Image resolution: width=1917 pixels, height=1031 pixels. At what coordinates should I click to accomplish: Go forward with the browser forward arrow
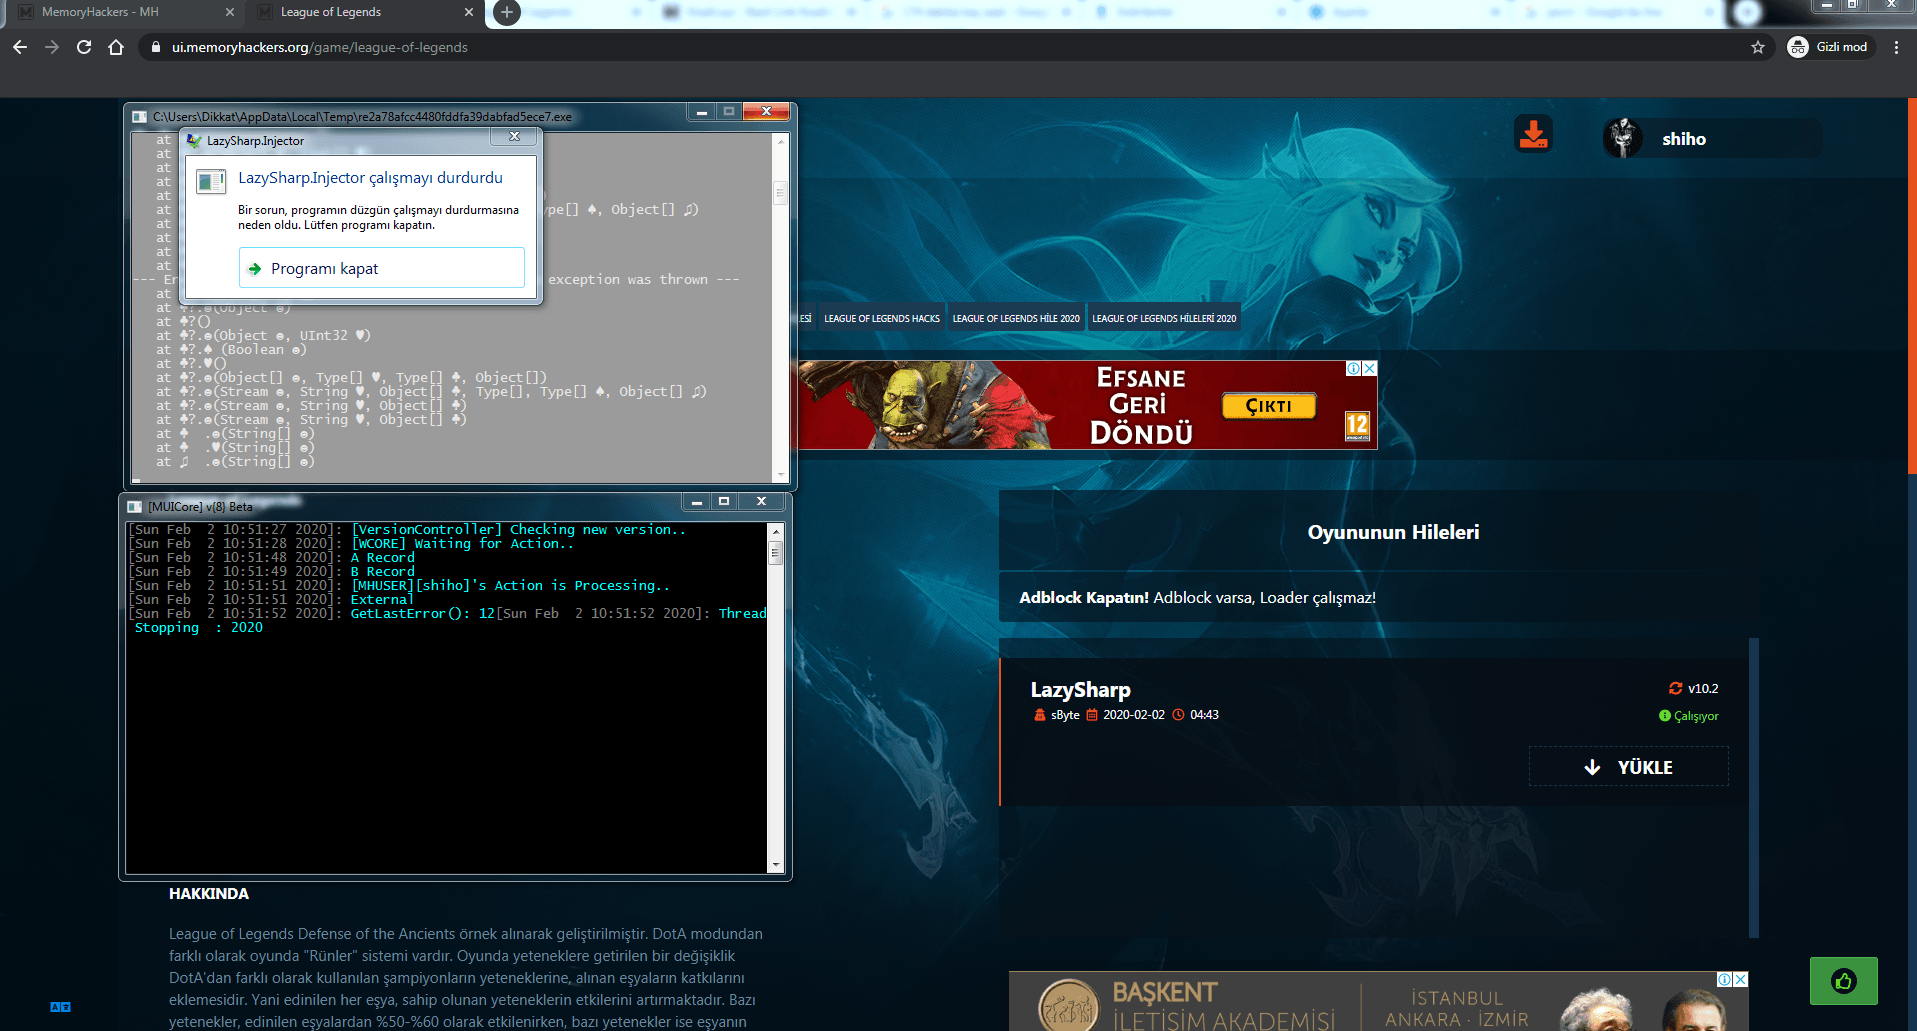[x=52, y=47]
